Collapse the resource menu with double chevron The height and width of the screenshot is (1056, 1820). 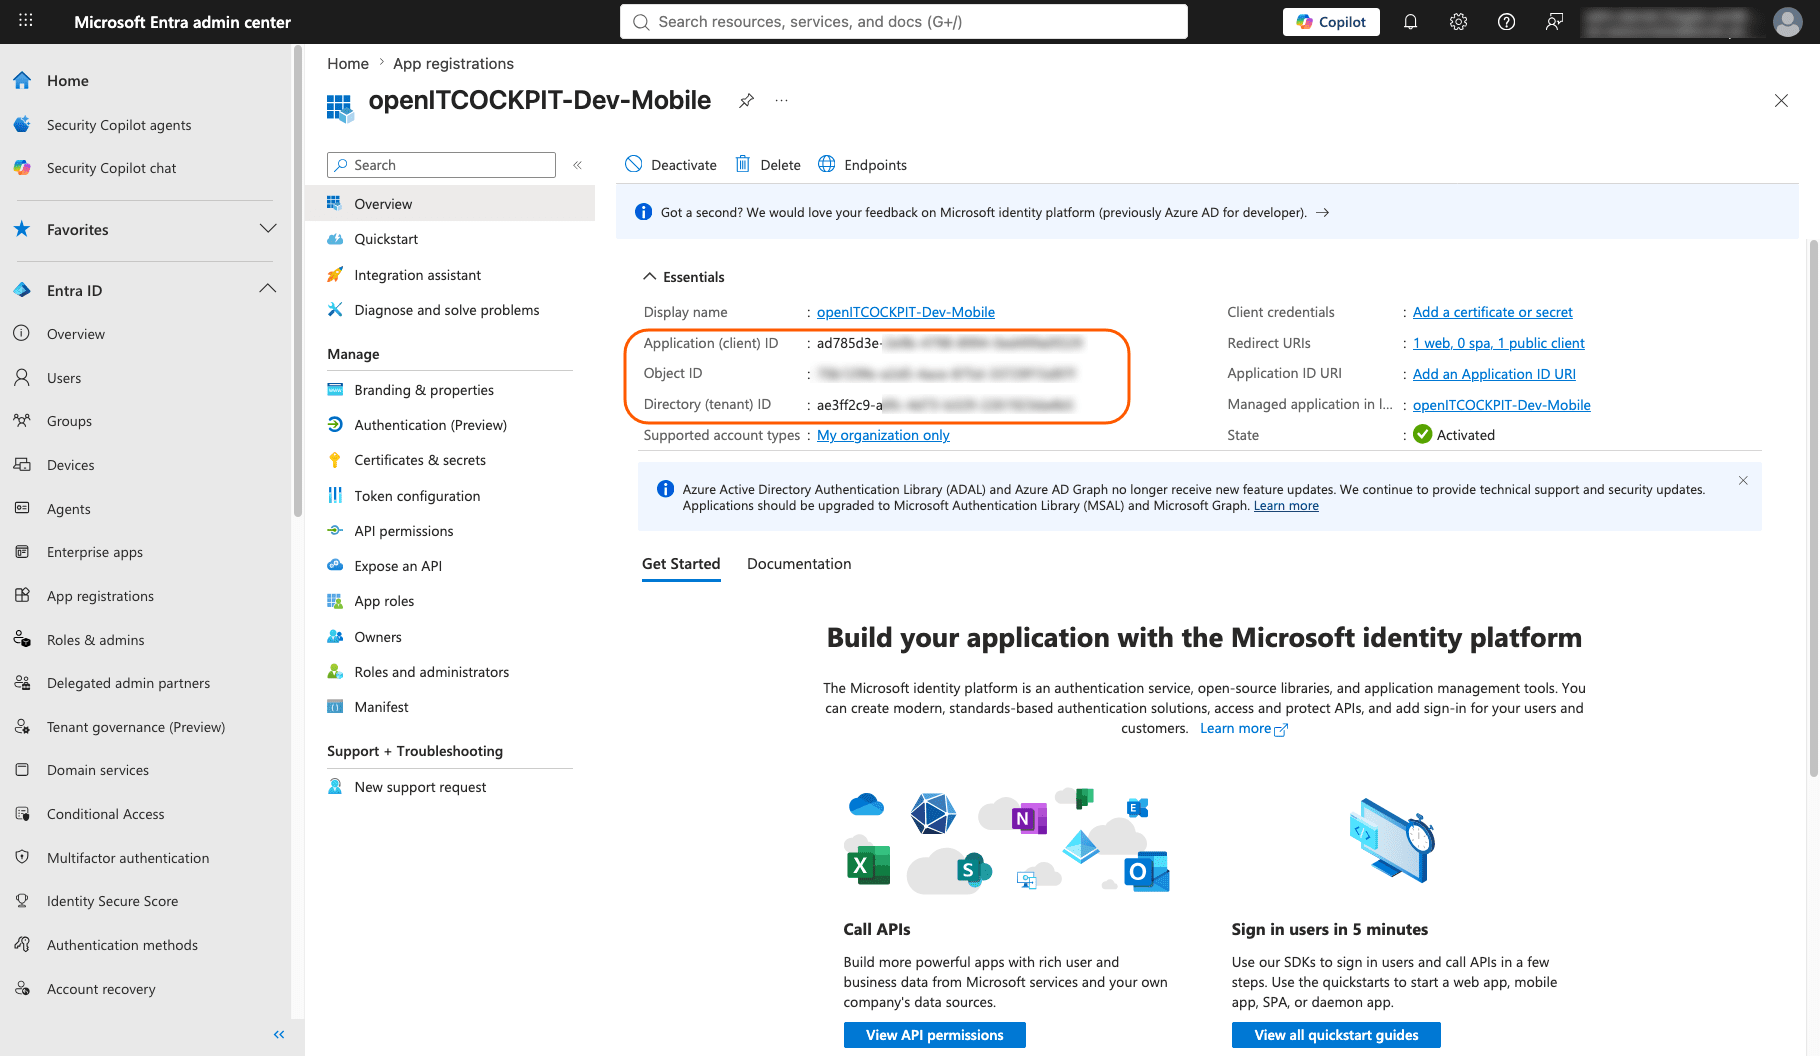(x=577, y=165)
